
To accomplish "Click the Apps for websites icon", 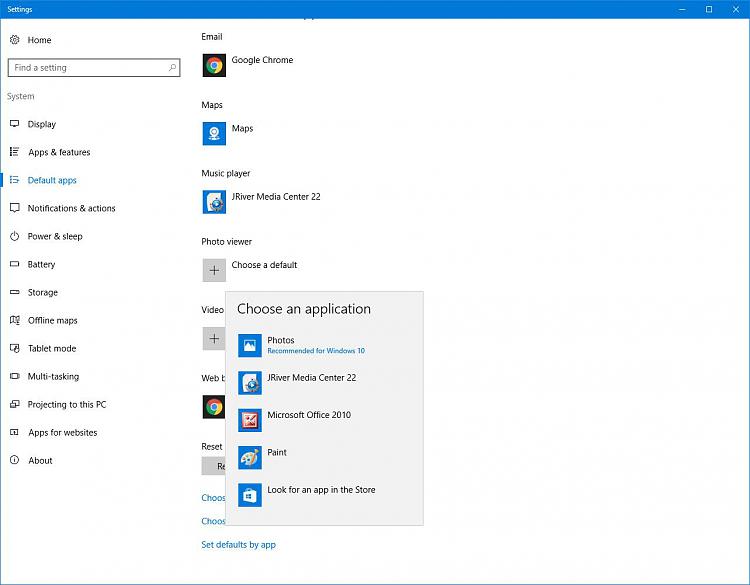I will [x=15, y=432].
